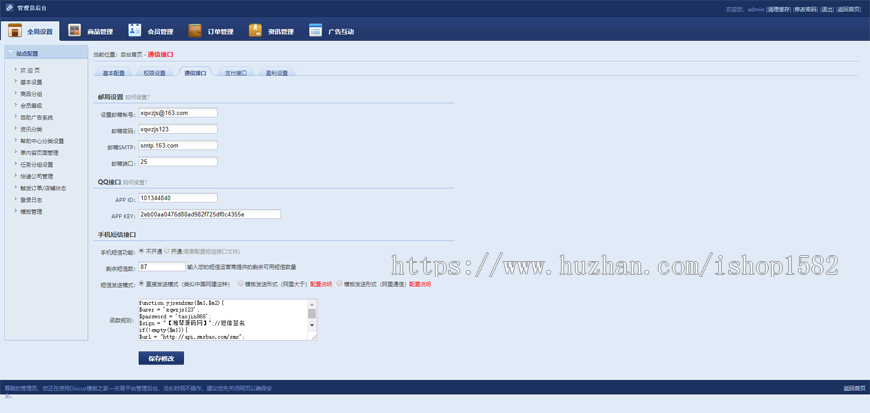Open 登录日志 in the sidebar
This screenshot has width=870, height=413.
coord(31,200)
